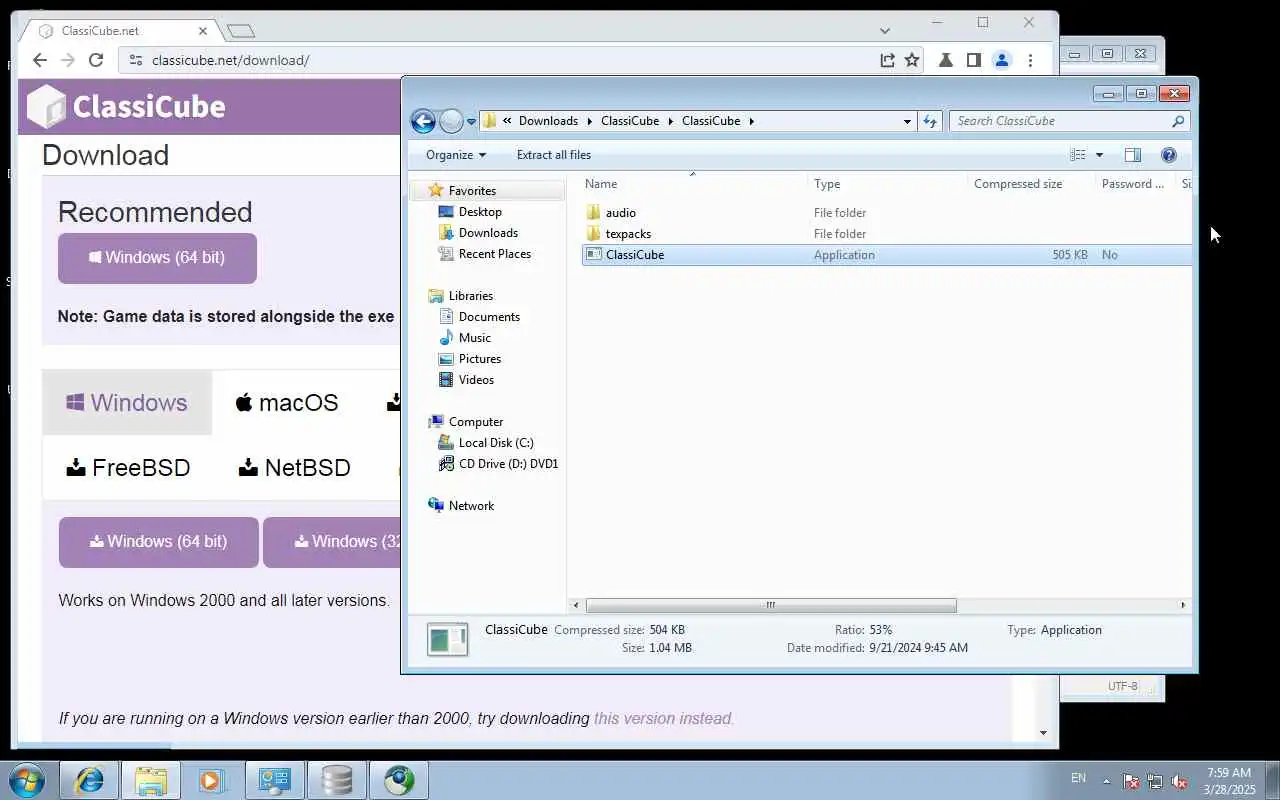Image resolution: width=1280 pixels, height=800 pixels.
Task: Open Libraries in navigation pane
Action: pyautogui.click(x=470, y=296)
